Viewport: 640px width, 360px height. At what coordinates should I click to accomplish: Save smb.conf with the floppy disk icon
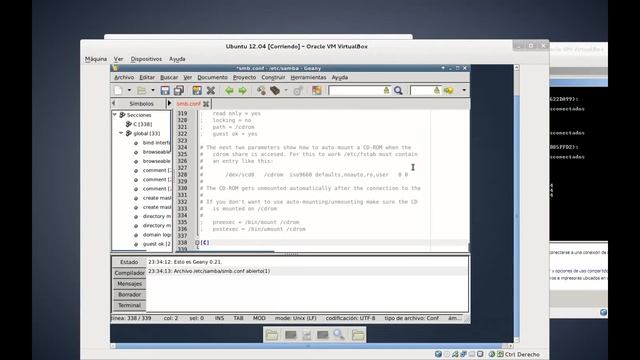coord(165,90)
